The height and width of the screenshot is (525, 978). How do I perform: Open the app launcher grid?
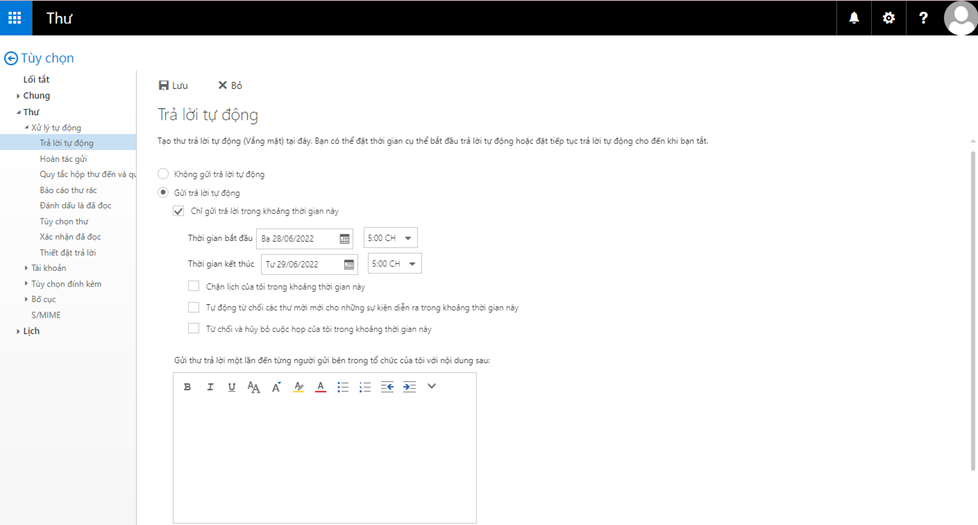point(15,18)
